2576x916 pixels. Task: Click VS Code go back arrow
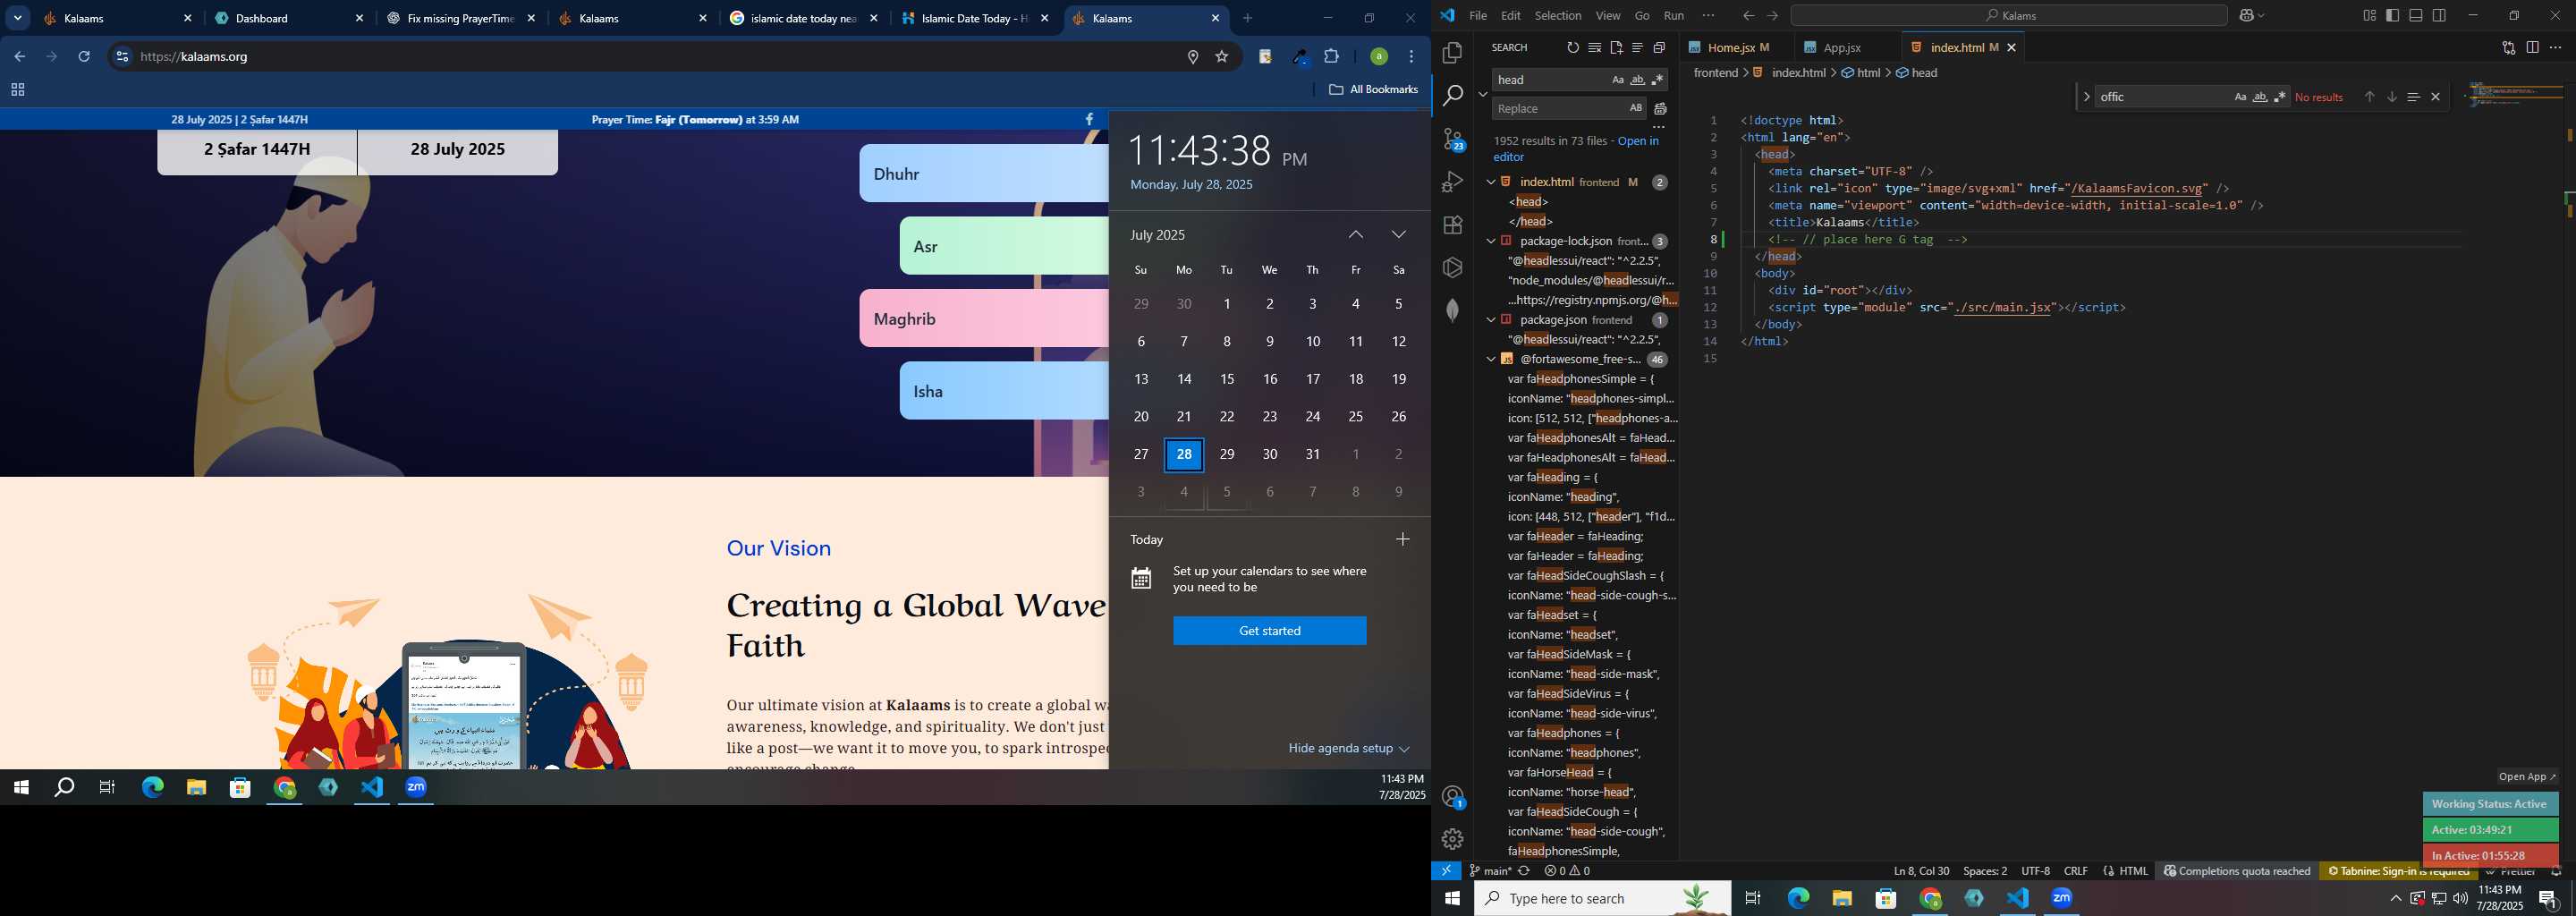pos(1748,16)
